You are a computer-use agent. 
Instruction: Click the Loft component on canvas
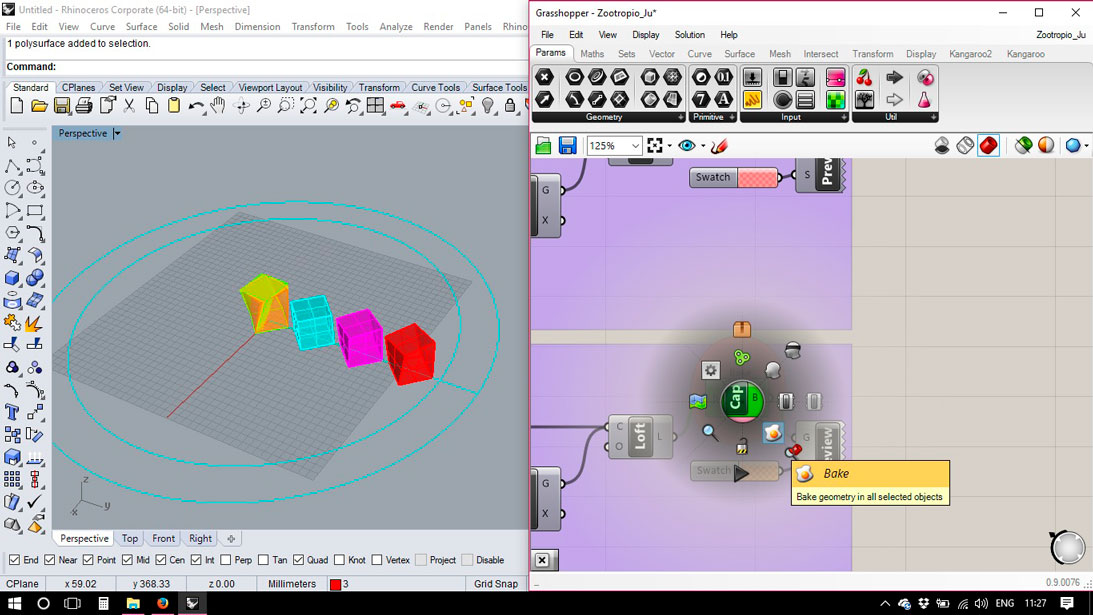click(x=640, y=436)
